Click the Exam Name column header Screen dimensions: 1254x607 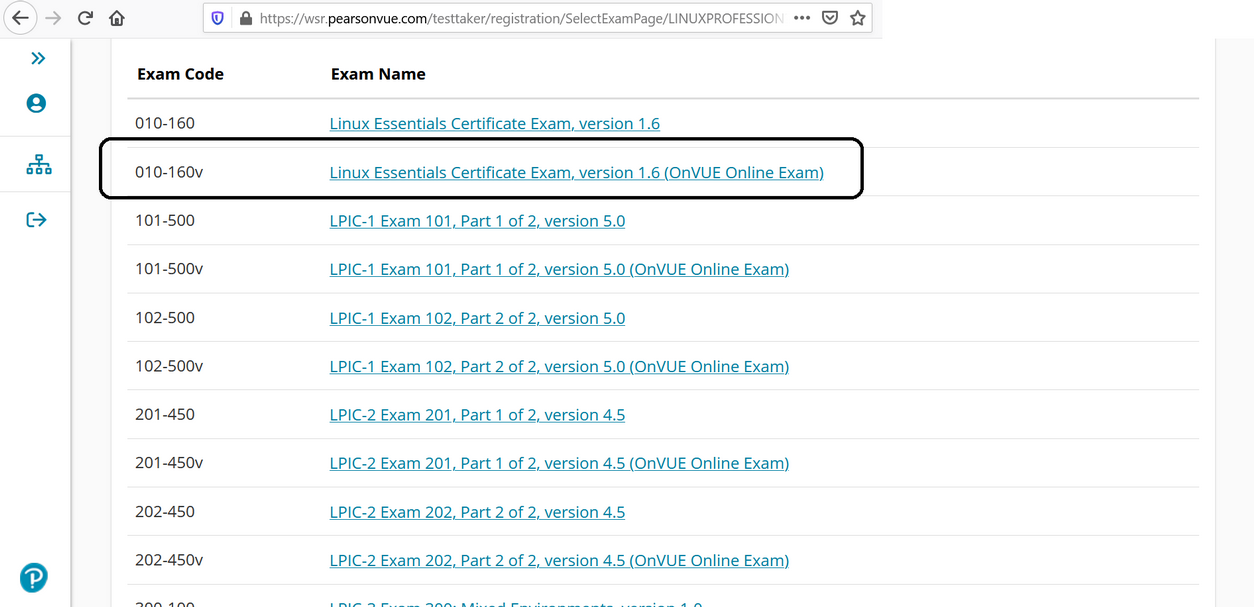(x=378, y=74)
